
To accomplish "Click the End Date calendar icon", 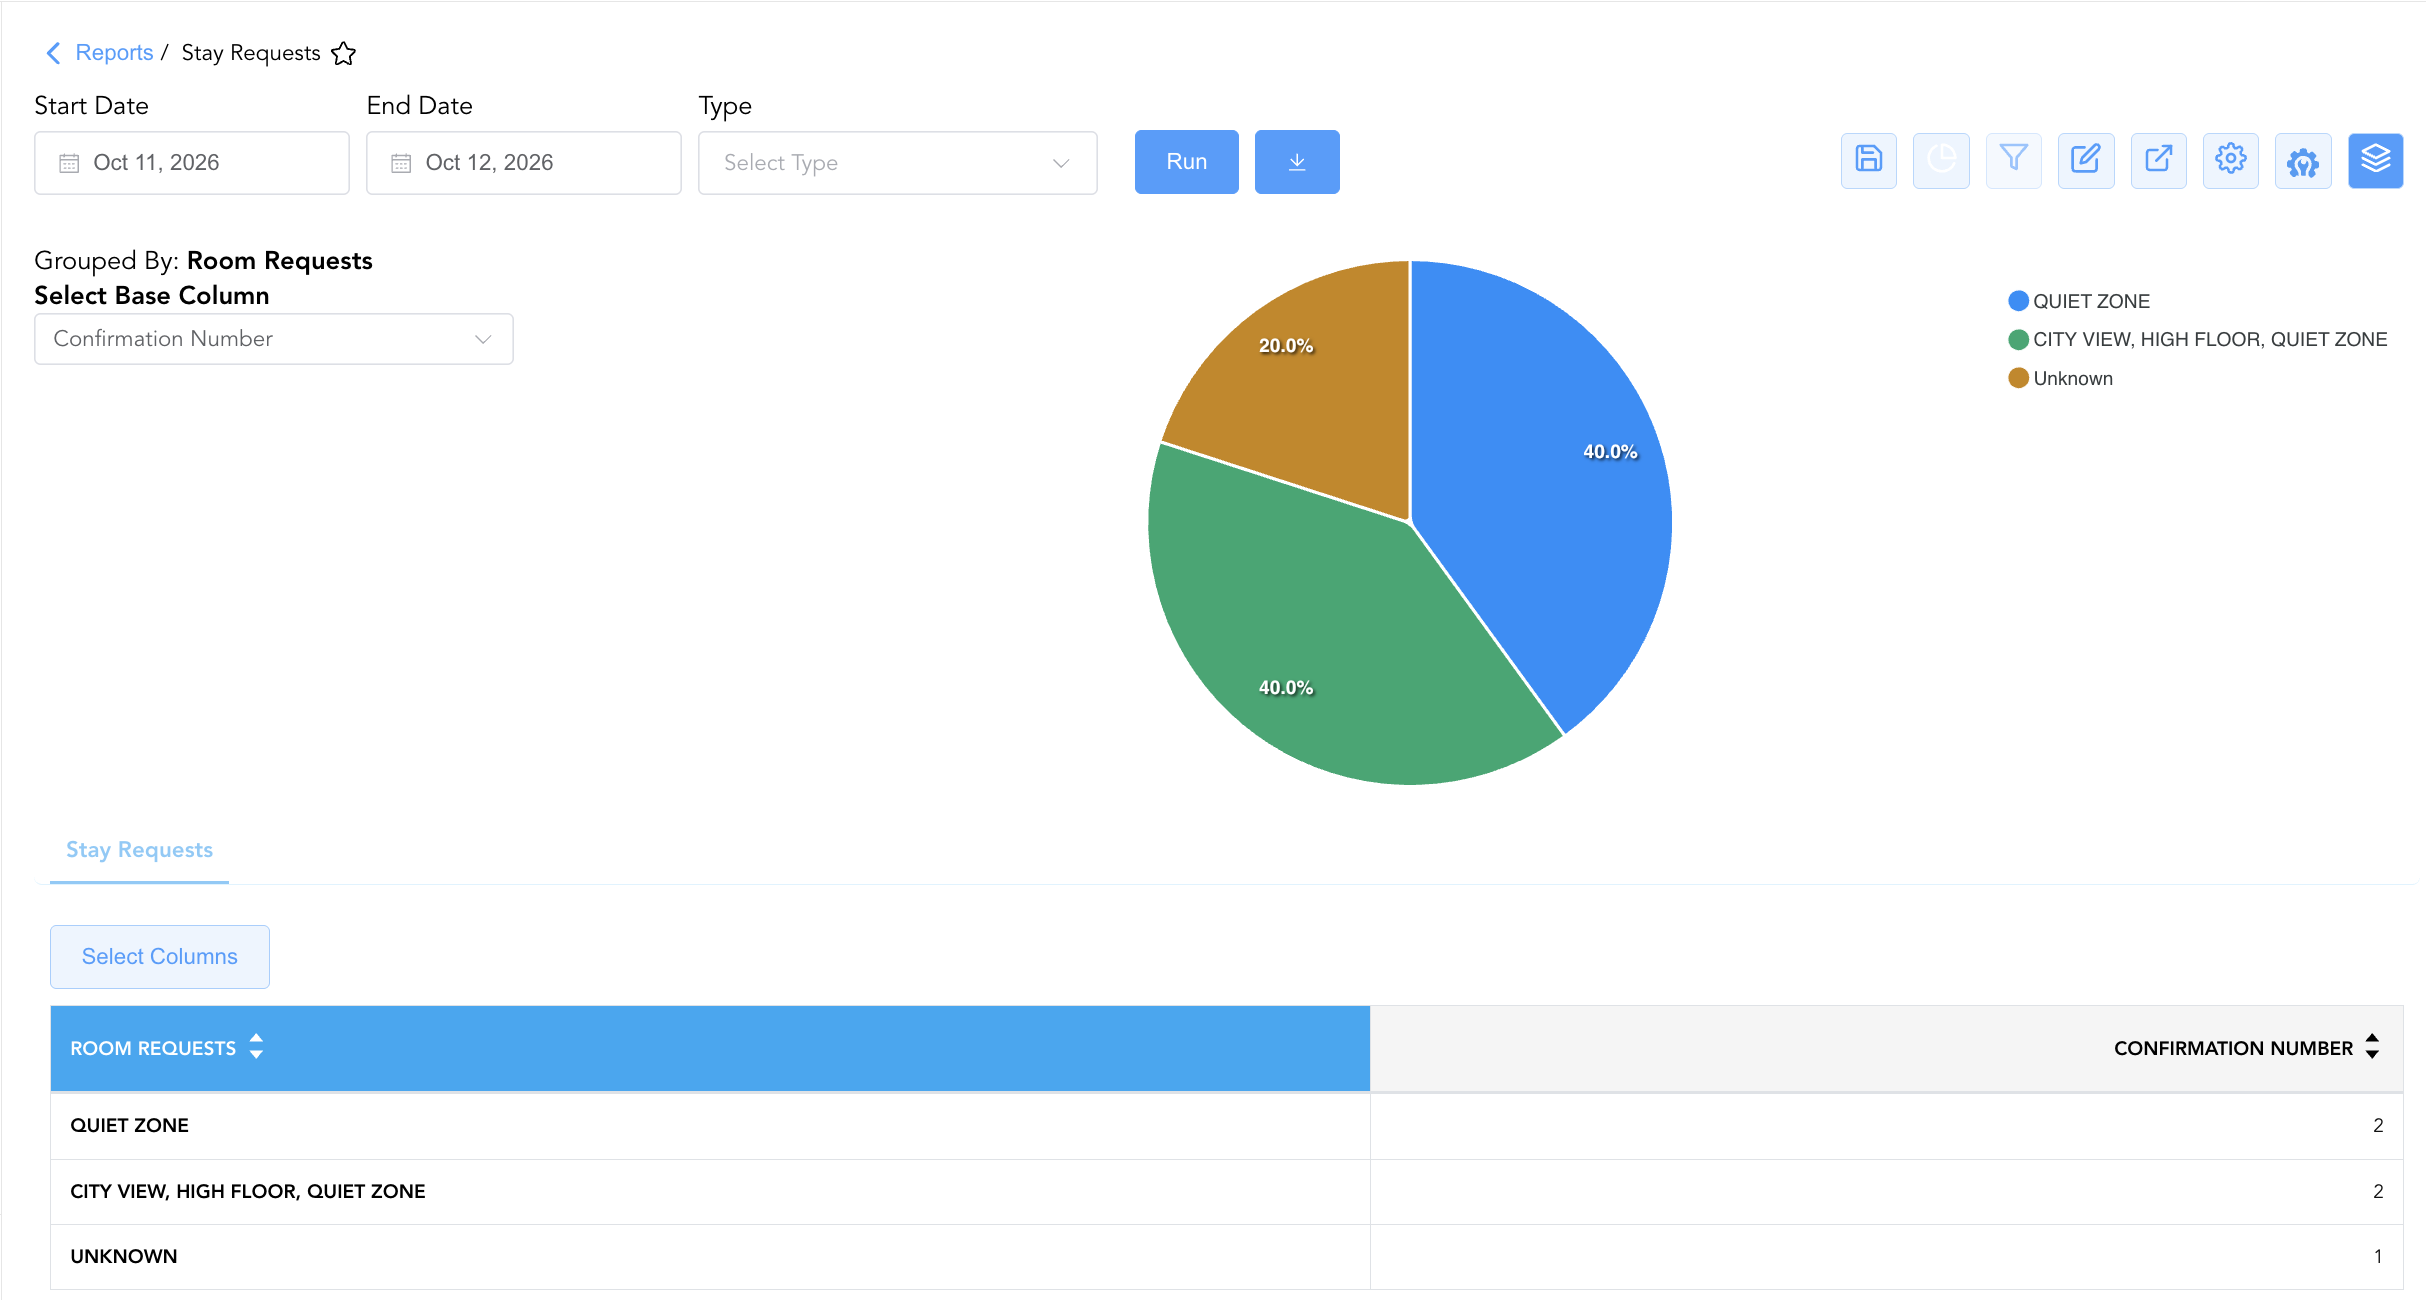I will (x=401, y=163).
